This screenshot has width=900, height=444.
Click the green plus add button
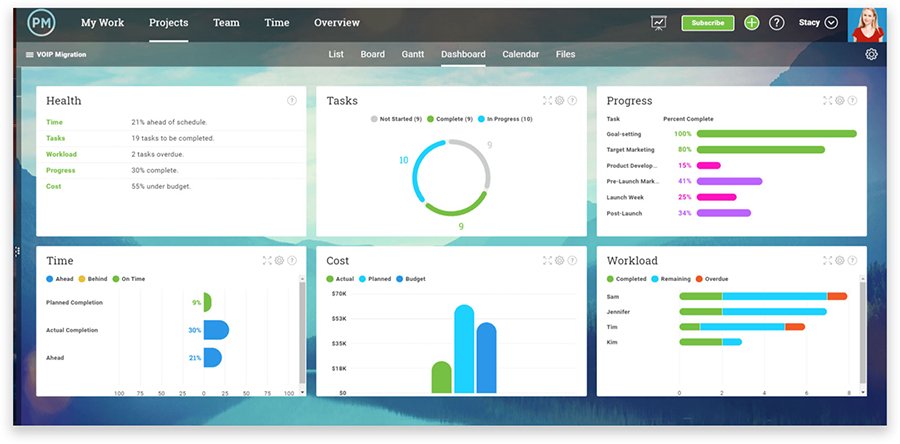tap(752, 23)
